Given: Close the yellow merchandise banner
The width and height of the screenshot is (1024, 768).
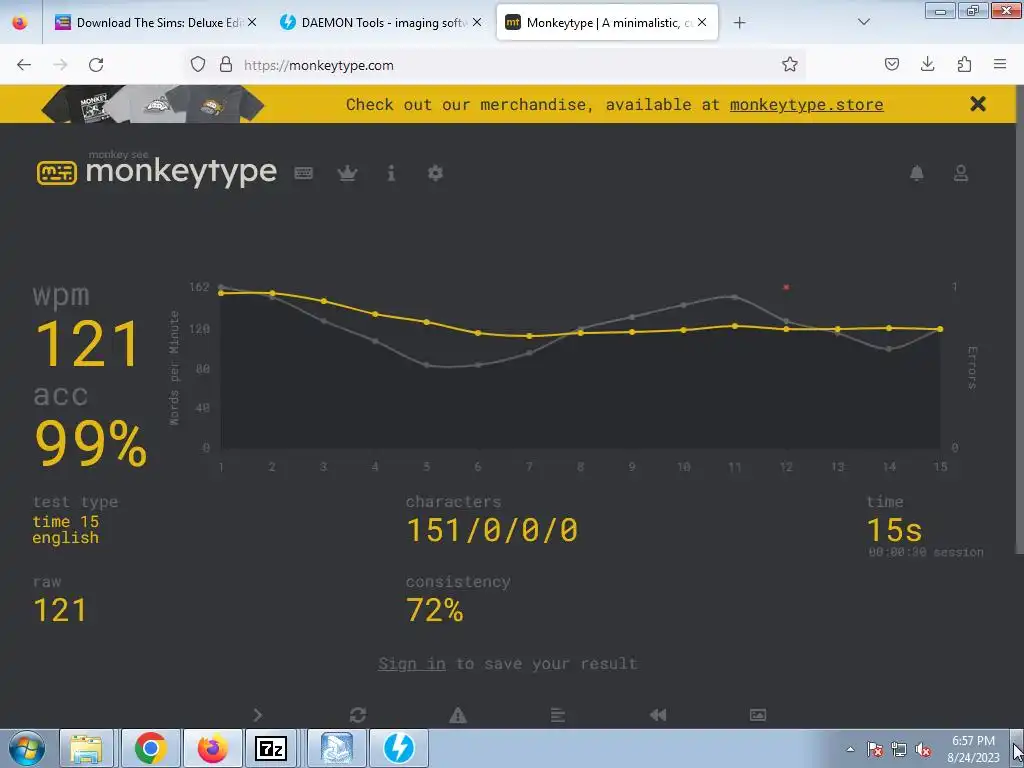Looking at the screenshot, I should coord(978,104).
